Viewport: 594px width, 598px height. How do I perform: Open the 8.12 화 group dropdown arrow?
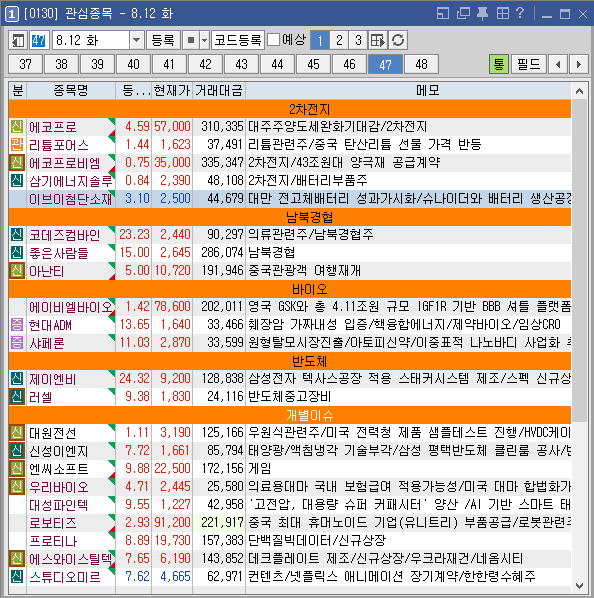136,40
